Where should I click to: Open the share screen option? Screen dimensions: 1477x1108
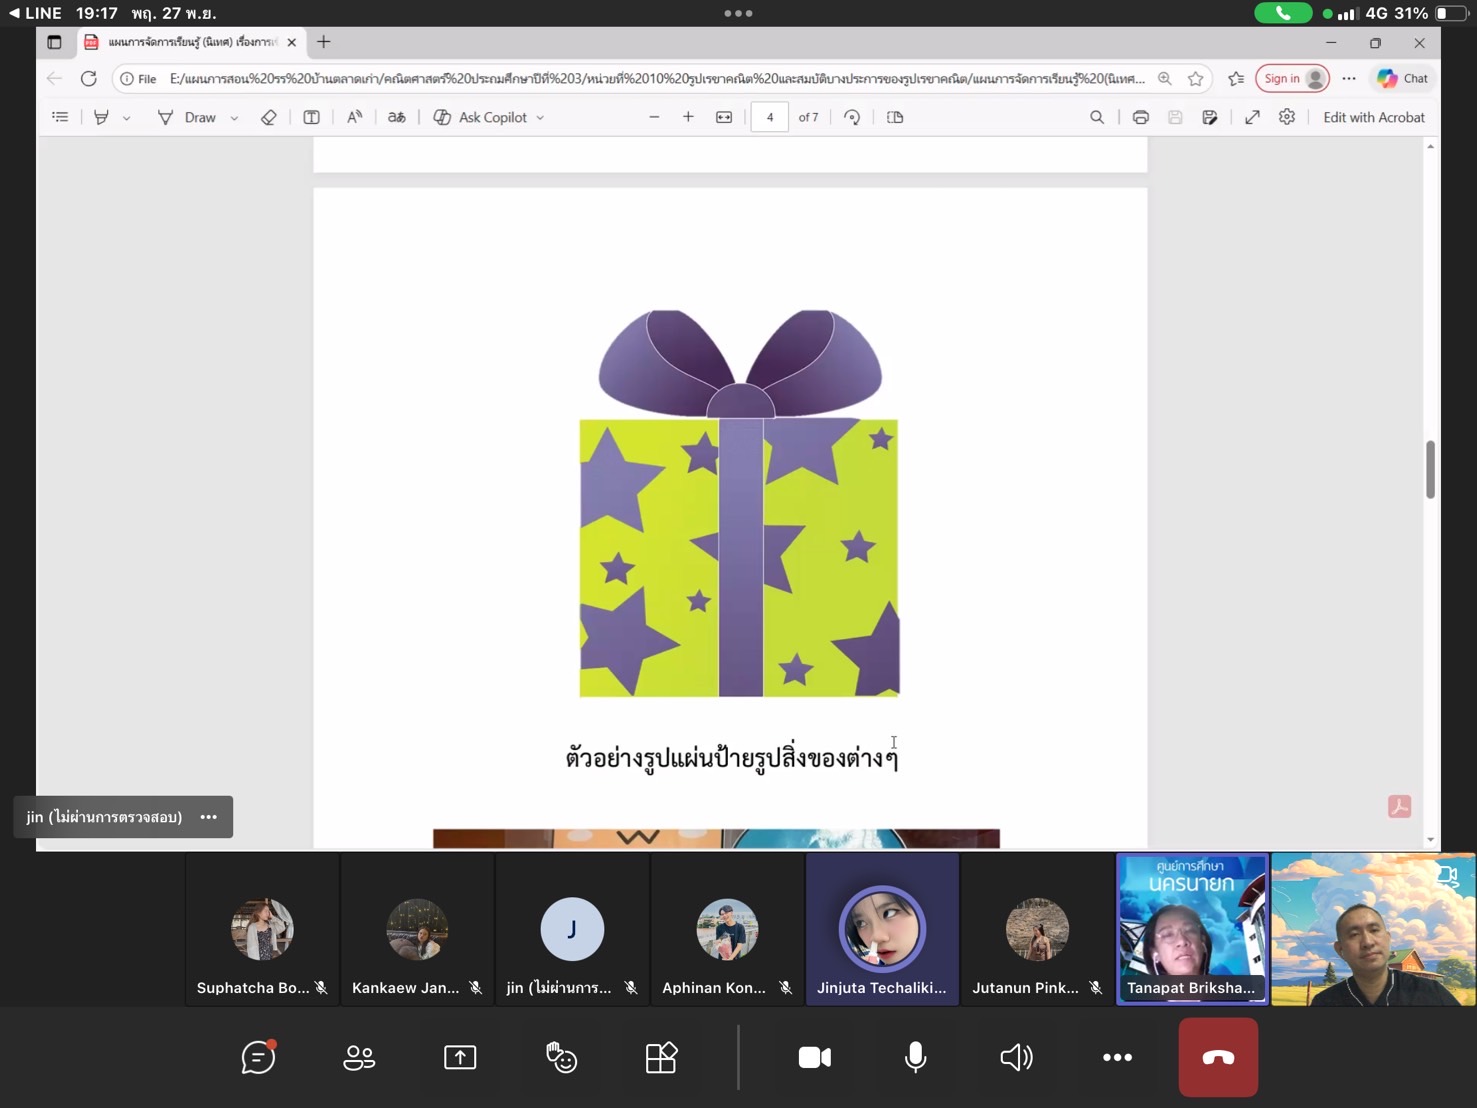(x=460, y=1057)
